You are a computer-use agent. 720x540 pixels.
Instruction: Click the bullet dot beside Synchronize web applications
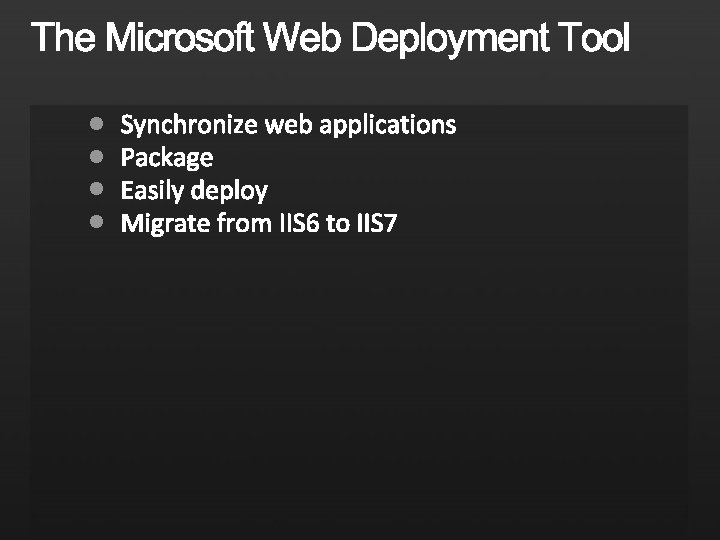point(95,124)
